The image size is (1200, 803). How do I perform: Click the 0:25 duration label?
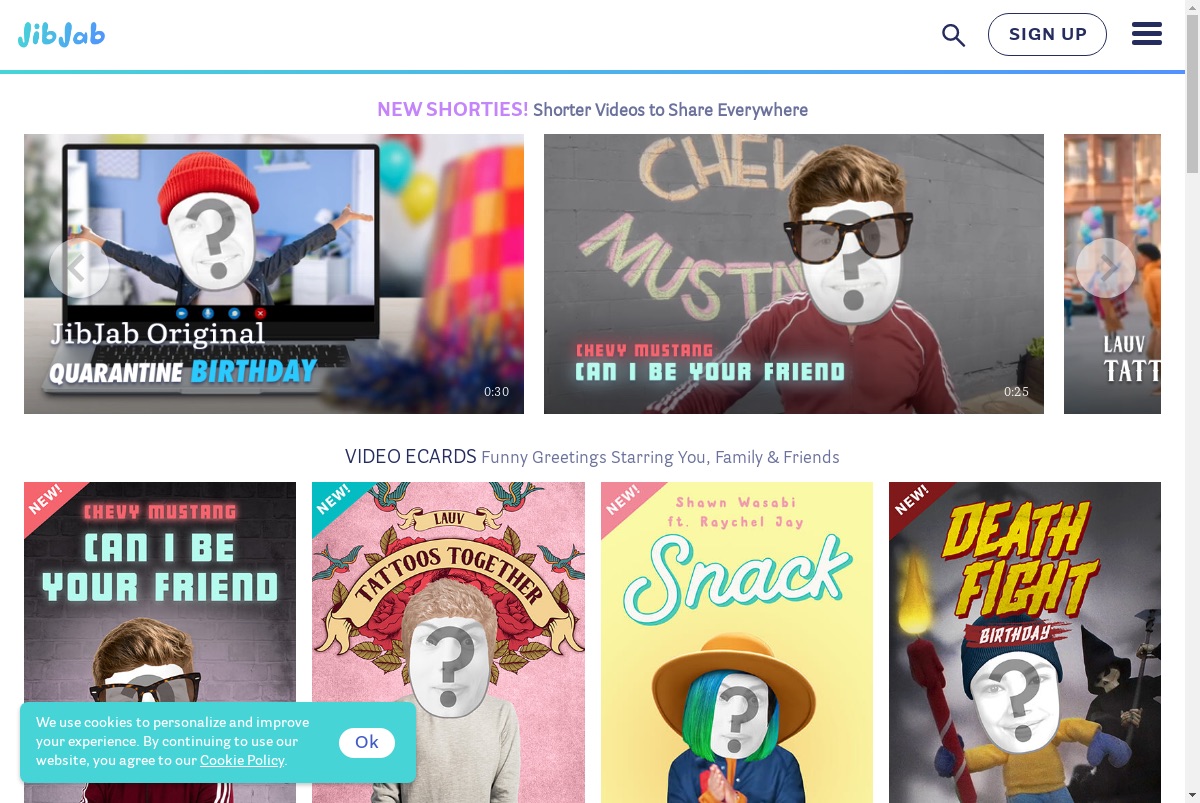1016,392
